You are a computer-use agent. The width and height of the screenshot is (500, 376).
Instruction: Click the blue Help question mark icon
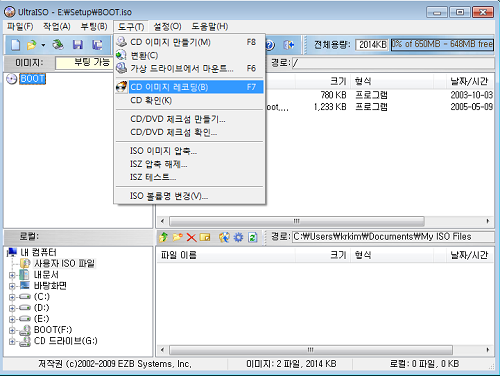pyautogui.click(x=270, y=45)
